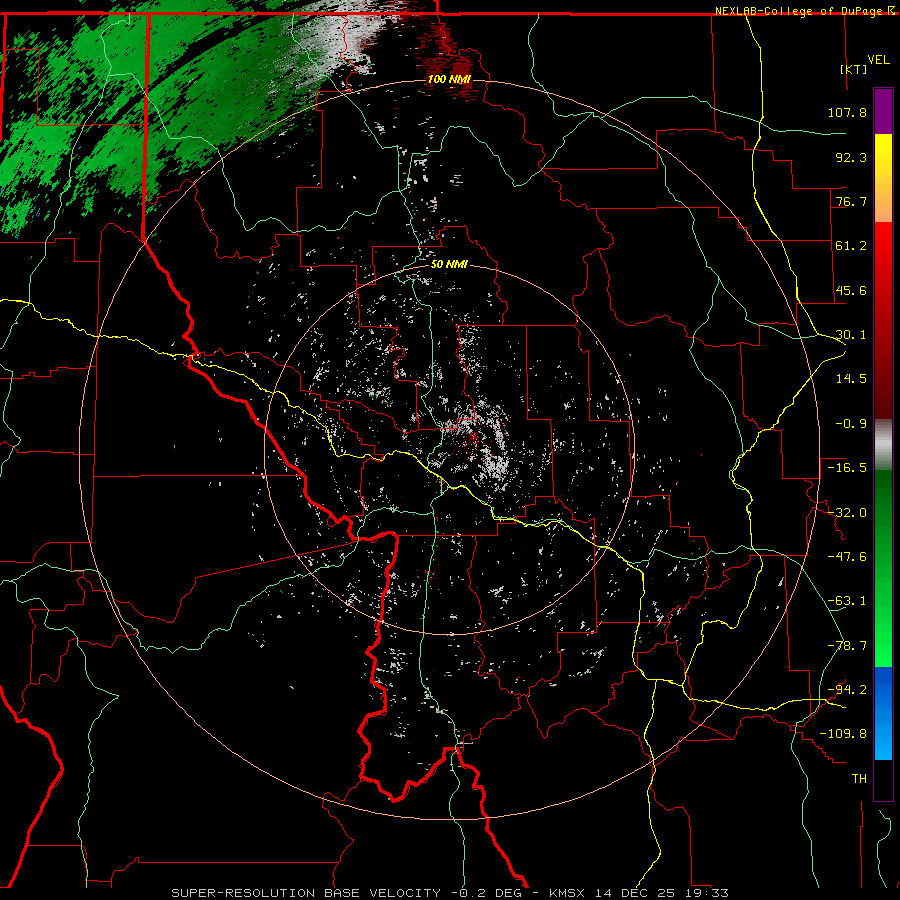
Task: Click the yellow-orange segment of the color bar
Action: pos(883,178)
